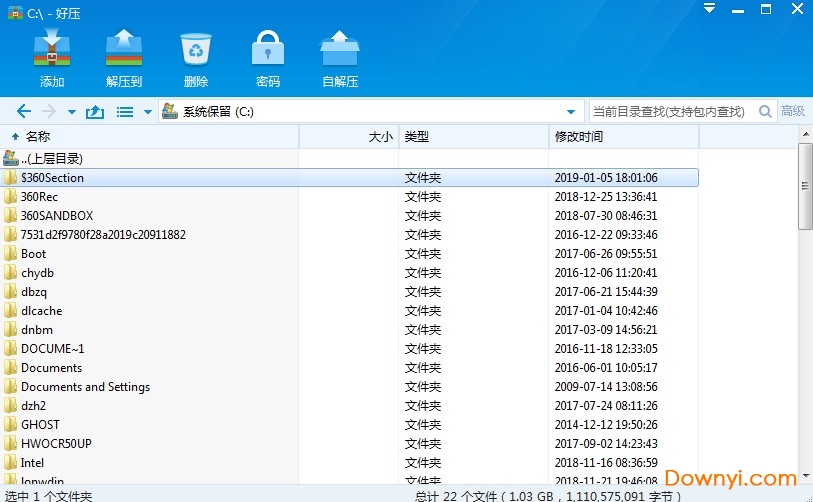Go back with the left arrow

click(24, 111)
